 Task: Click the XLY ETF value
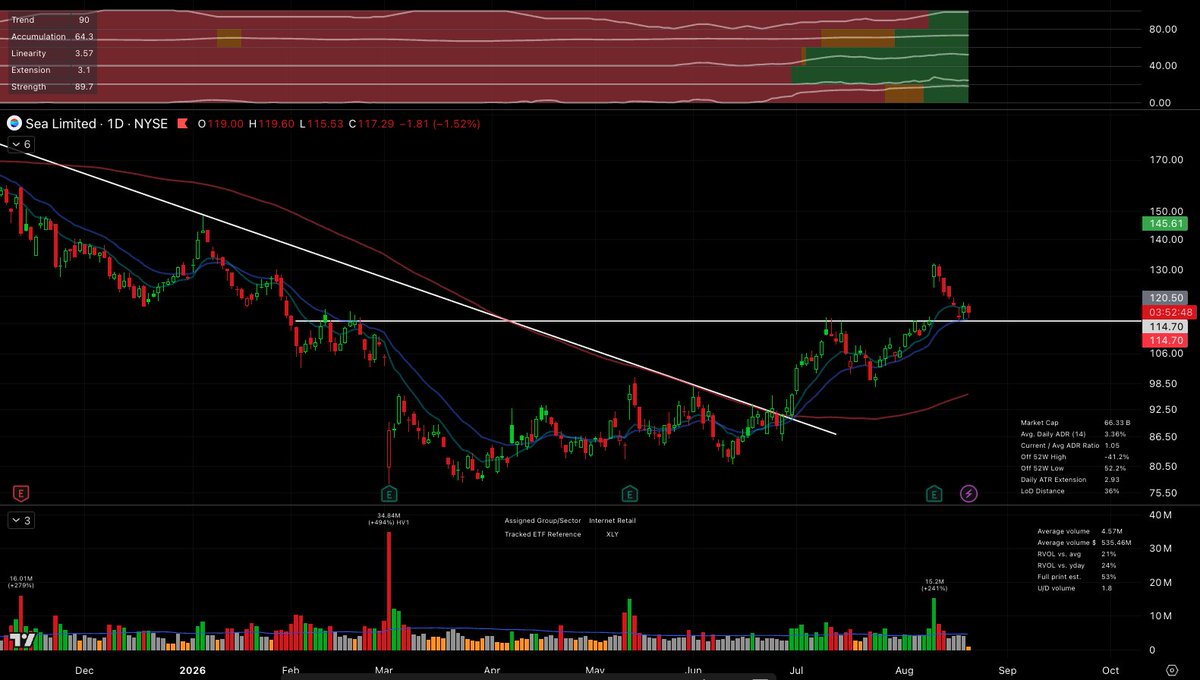click(612, 534)
